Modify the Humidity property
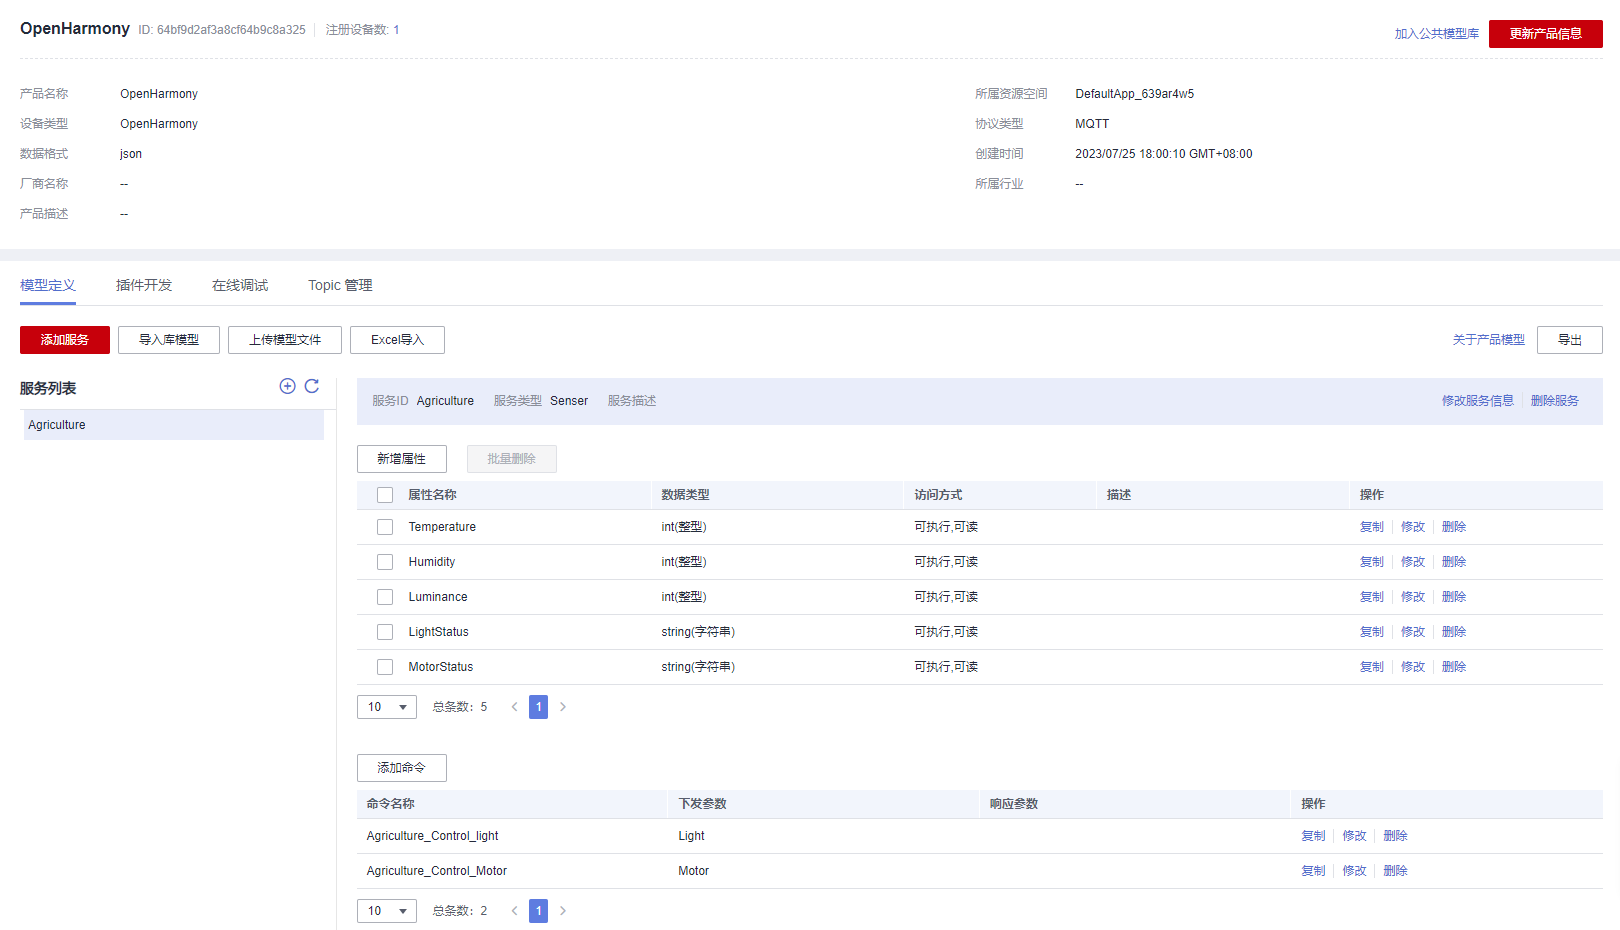This screenshot has width=1620, height=930. pos(1413,562)
